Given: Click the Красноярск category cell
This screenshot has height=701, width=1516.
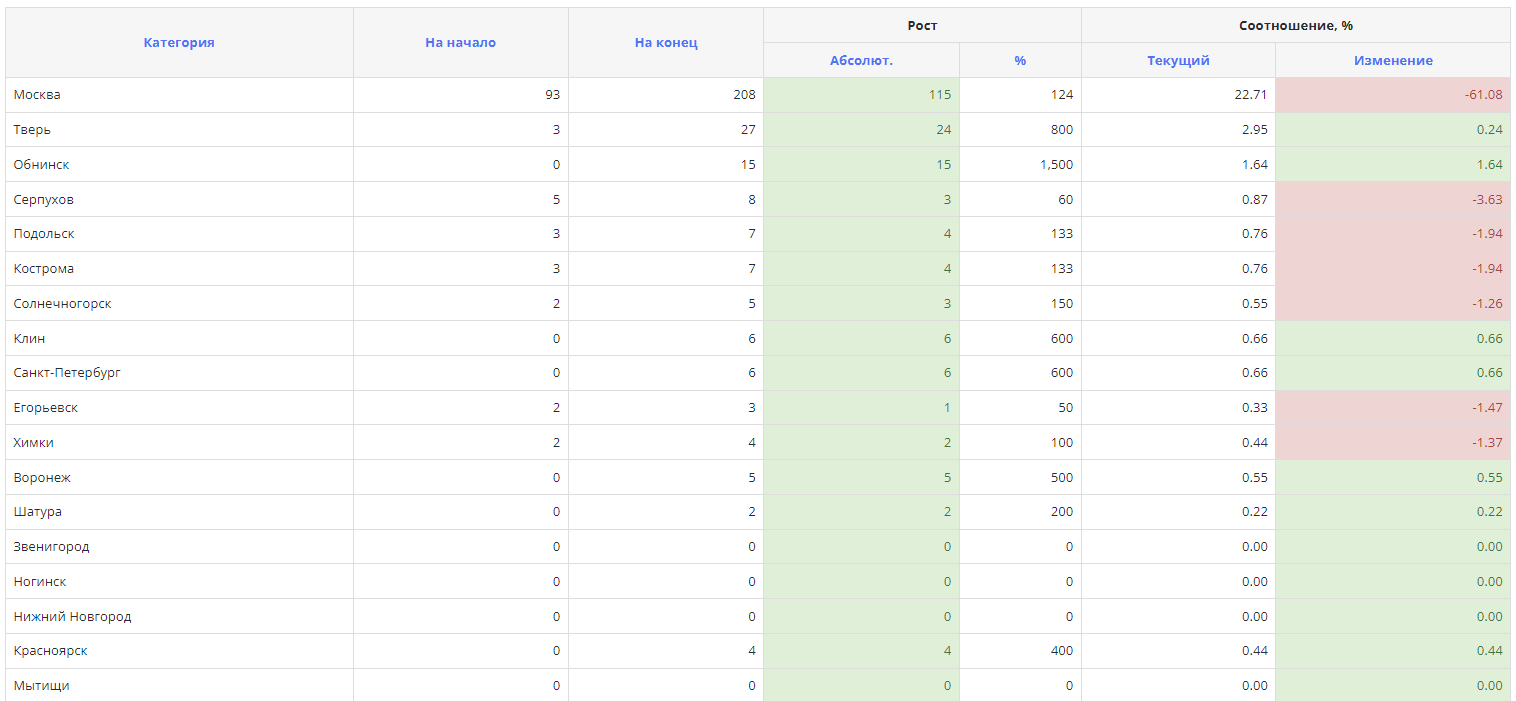Looking at the screenshot, I should click(x=50, y=651).
